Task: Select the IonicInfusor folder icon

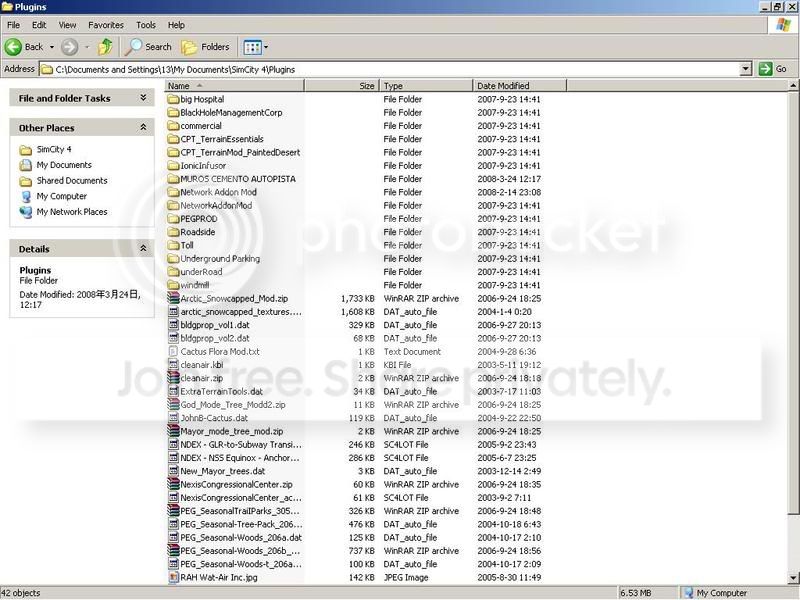Action: coord(173,165)
